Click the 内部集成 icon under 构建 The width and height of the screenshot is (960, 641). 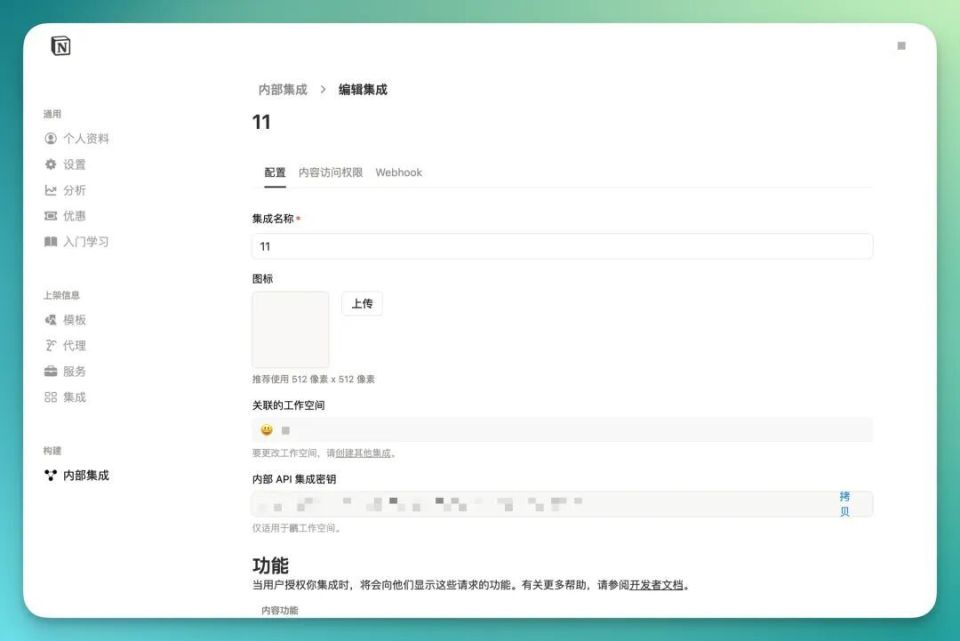coord(50,476)
